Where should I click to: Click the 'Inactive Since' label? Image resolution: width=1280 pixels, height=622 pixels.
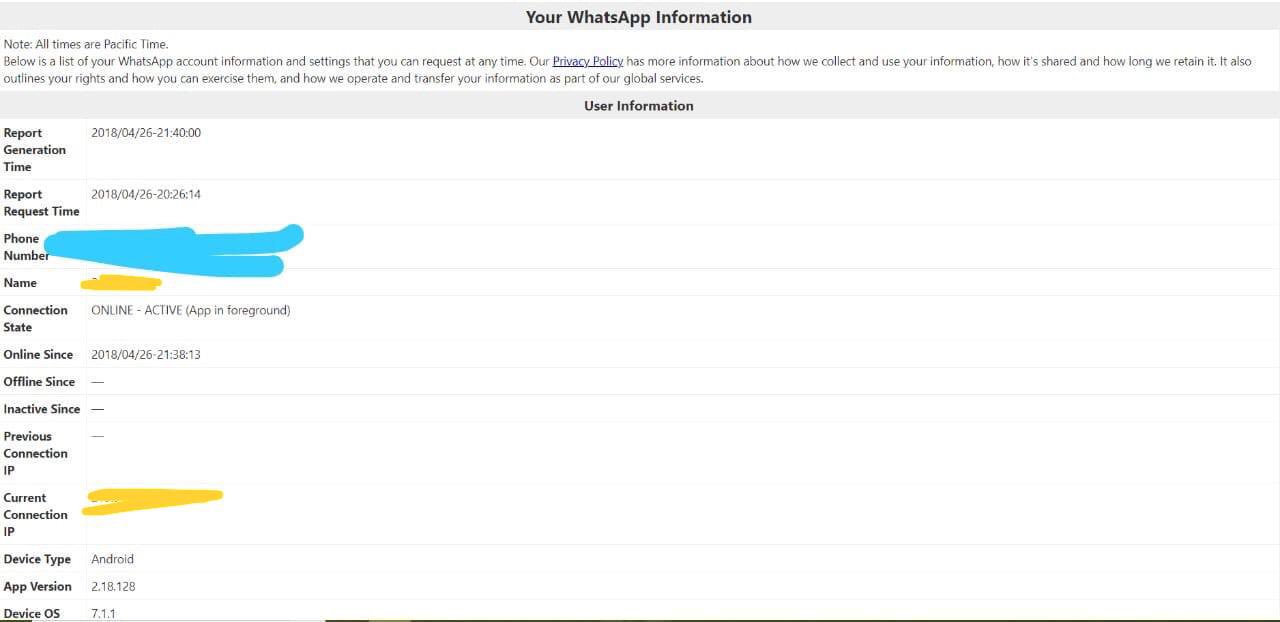pyautogui.click(x=42, y=409)
